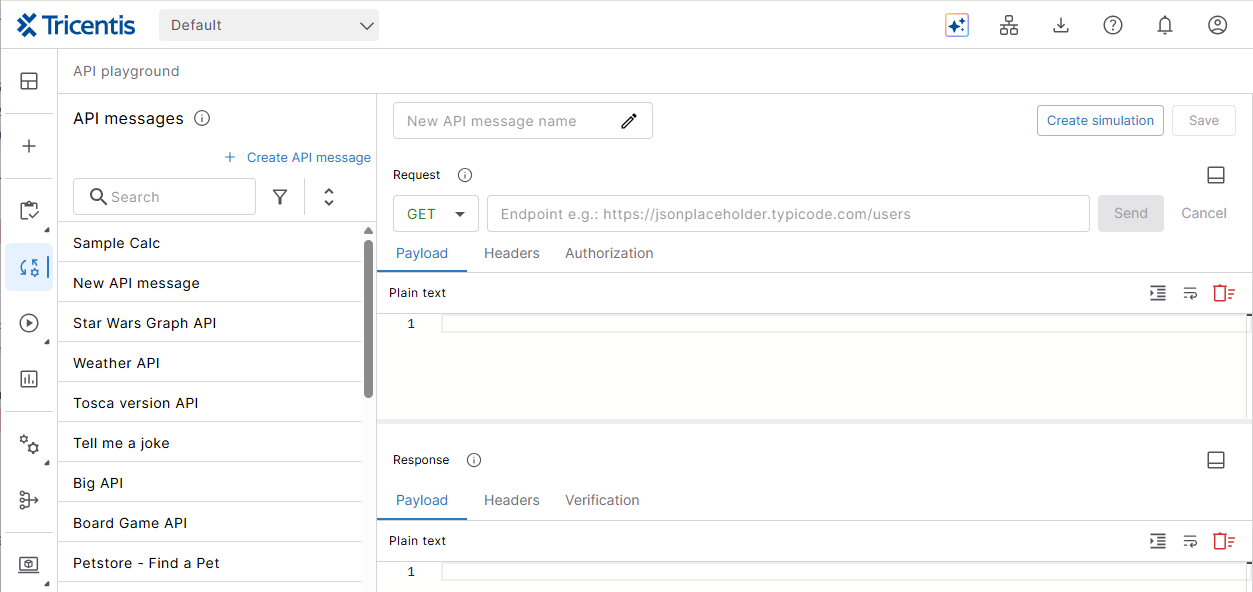Click the API messages list scrollbar

368,320
